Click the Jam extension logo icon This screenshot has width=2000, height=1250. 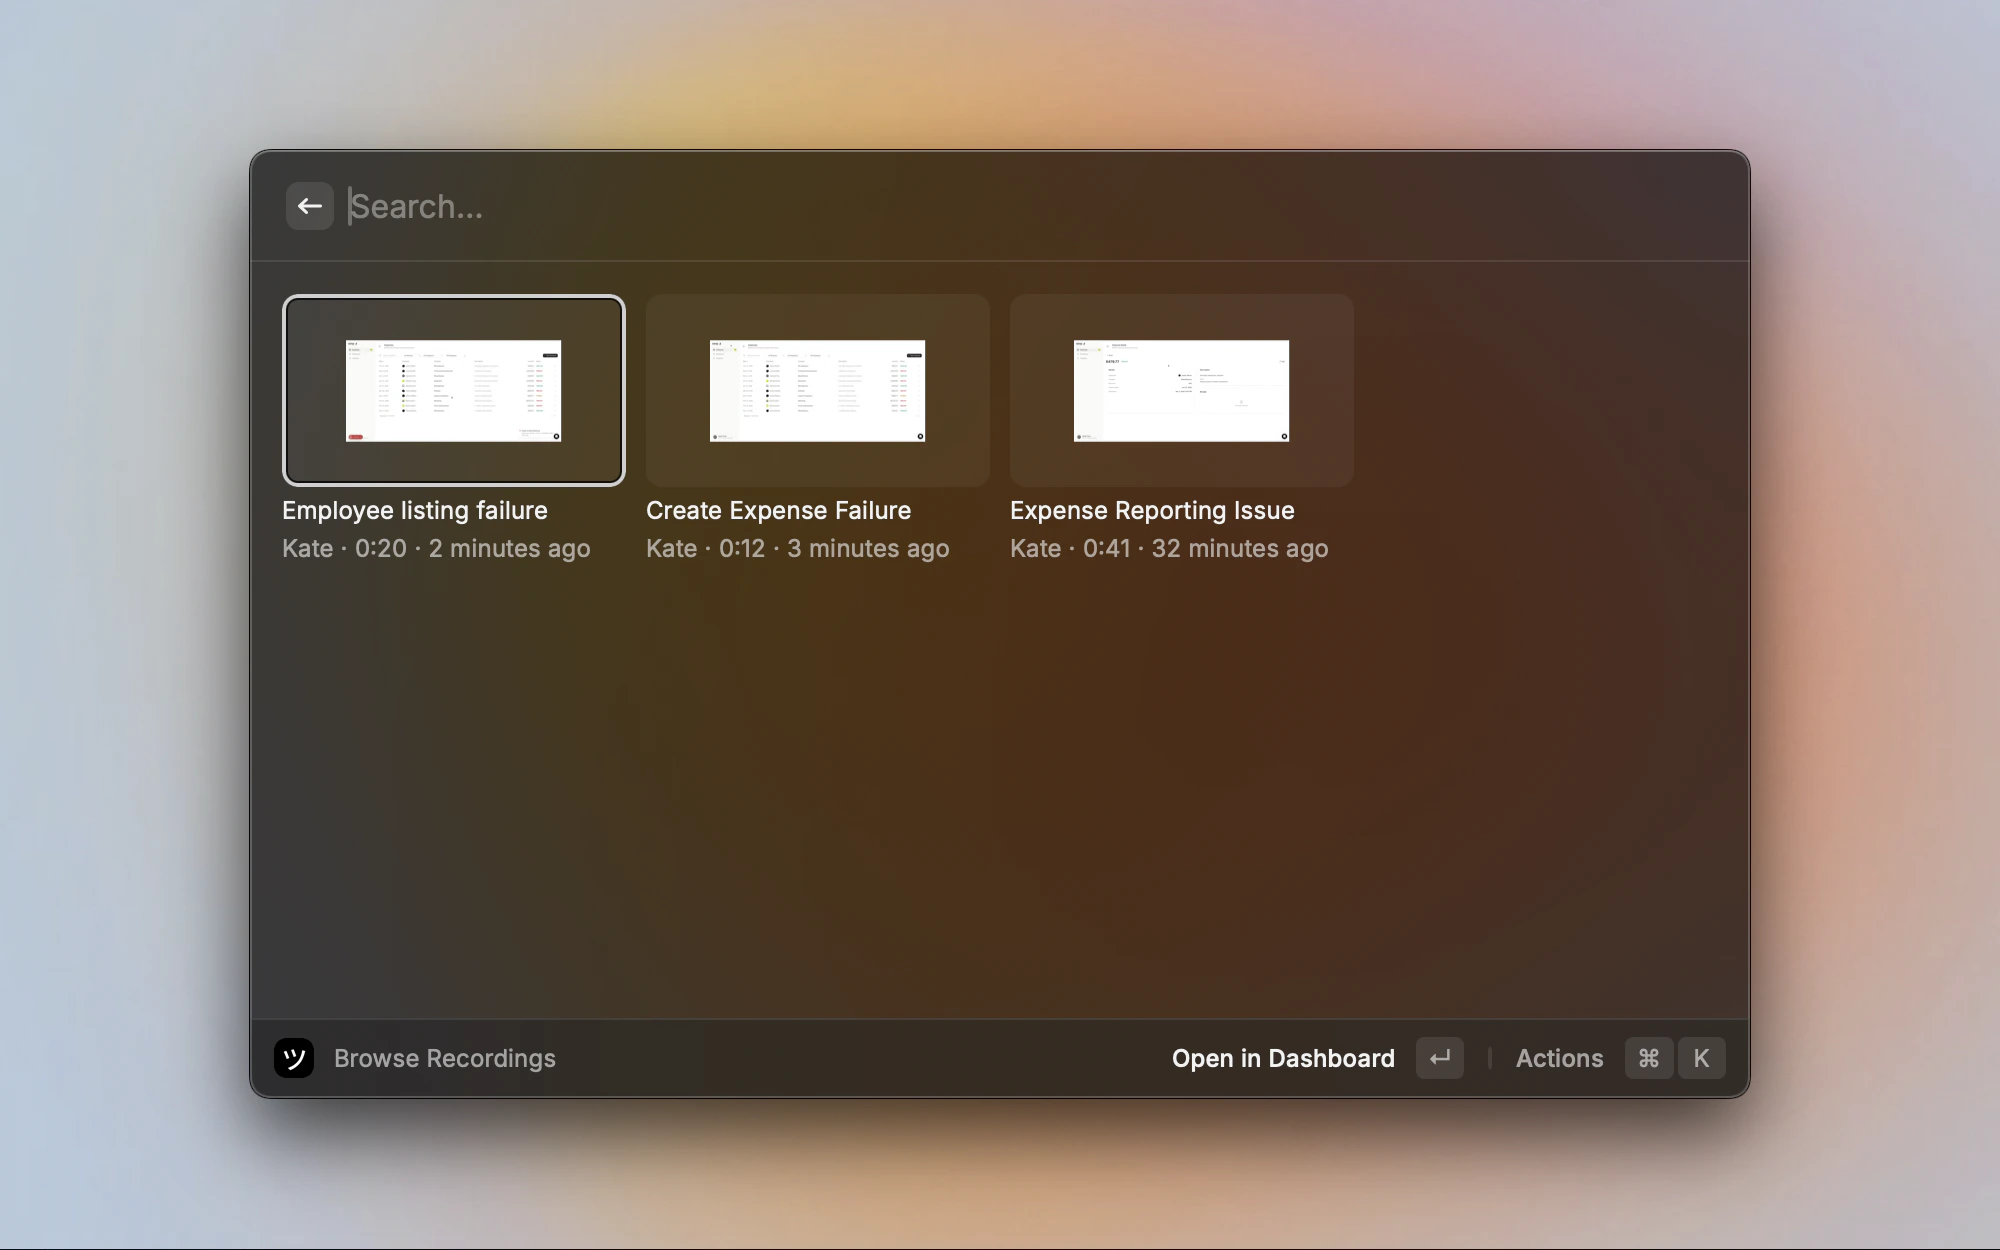click(x=294, y=1058)
